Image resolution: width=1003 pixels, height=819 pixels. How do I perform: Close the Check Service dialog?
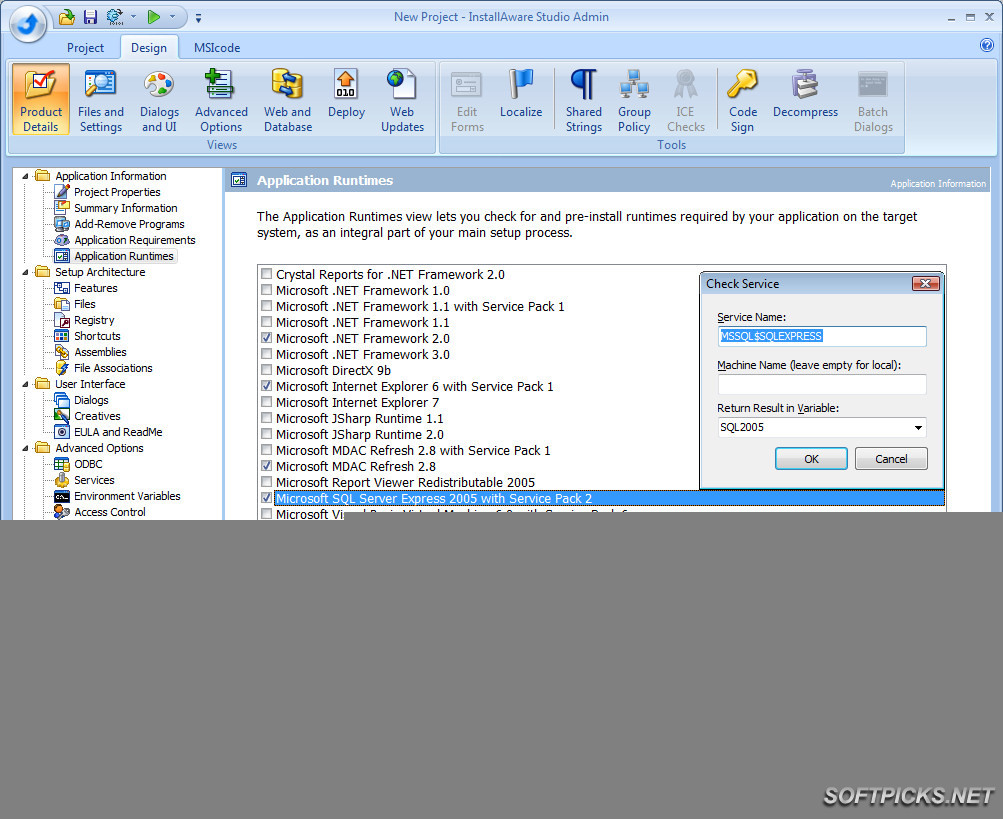[925, 283]
